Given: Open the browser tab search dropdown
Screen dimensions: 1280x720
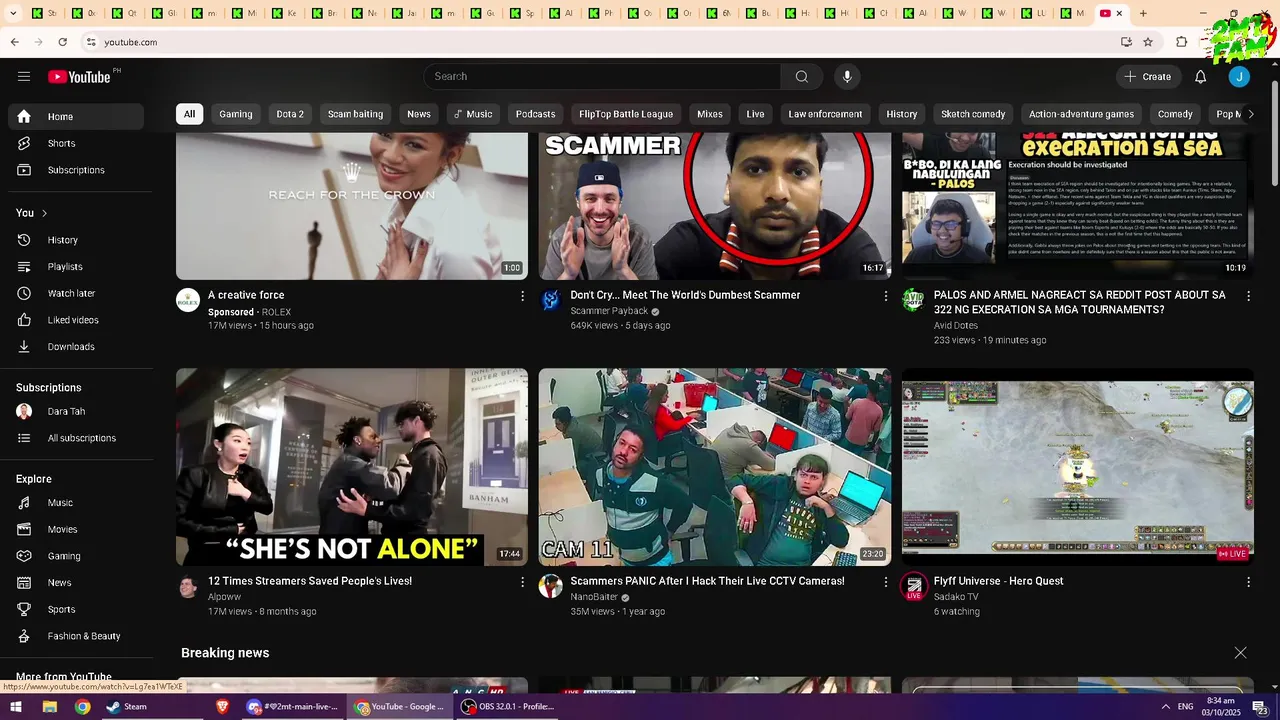Looking at the screenshot, I should click(x=13, y=13).
